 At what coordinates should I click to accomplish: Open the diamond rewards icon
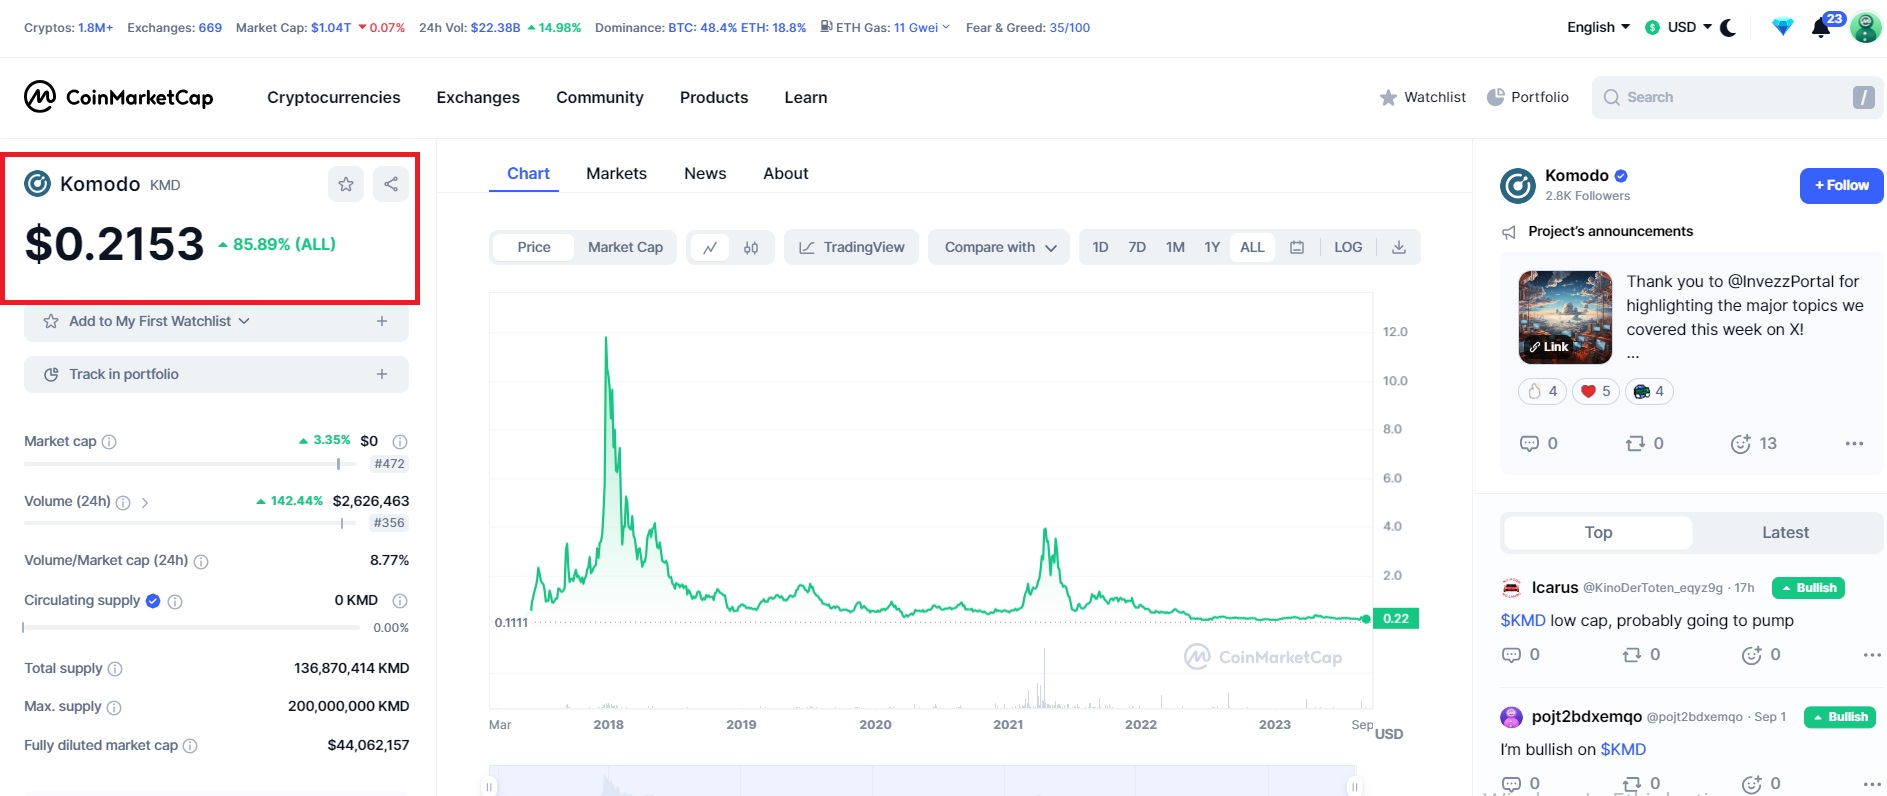click(x=1782, y=27)
